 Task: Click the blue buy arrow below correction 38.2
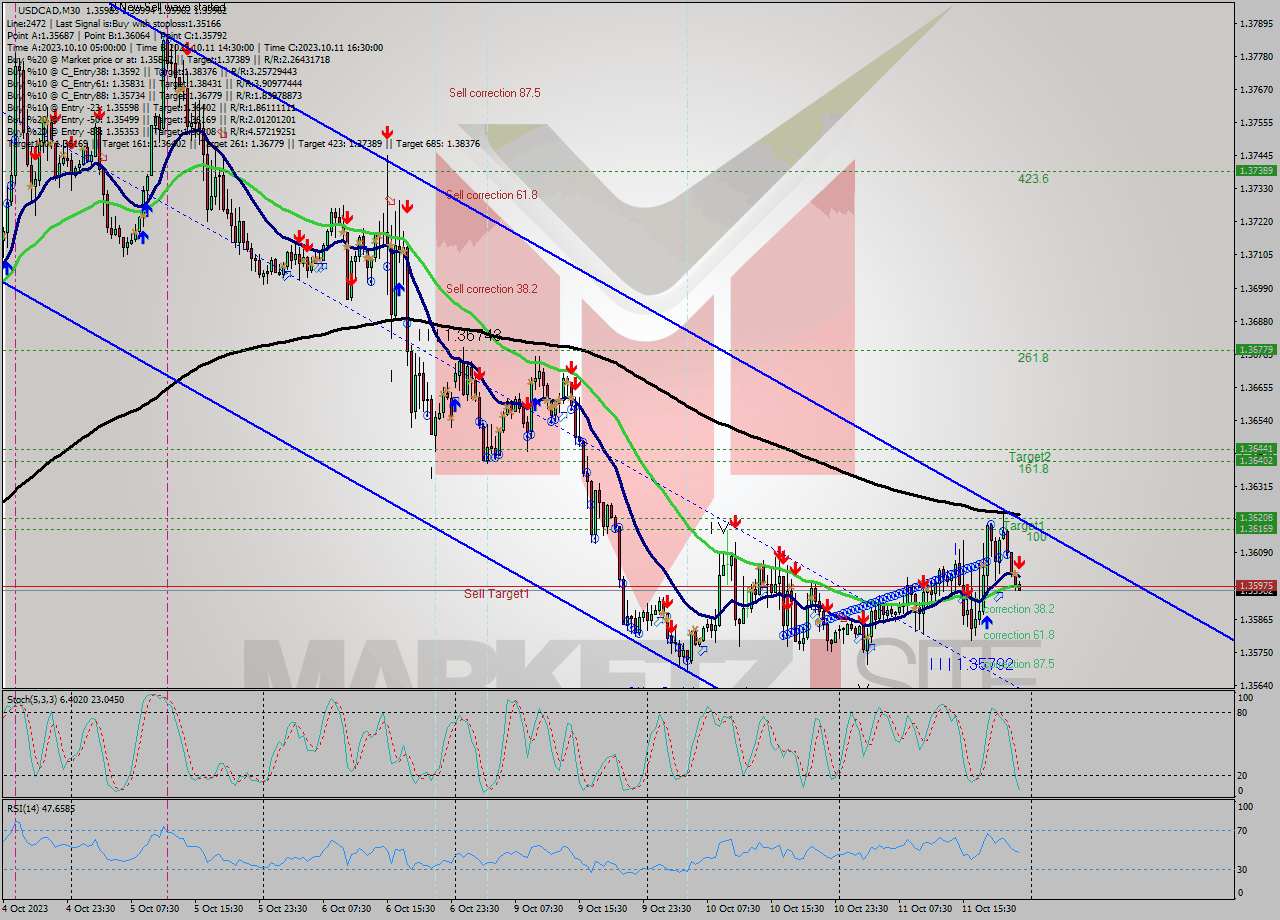[987, 622]
